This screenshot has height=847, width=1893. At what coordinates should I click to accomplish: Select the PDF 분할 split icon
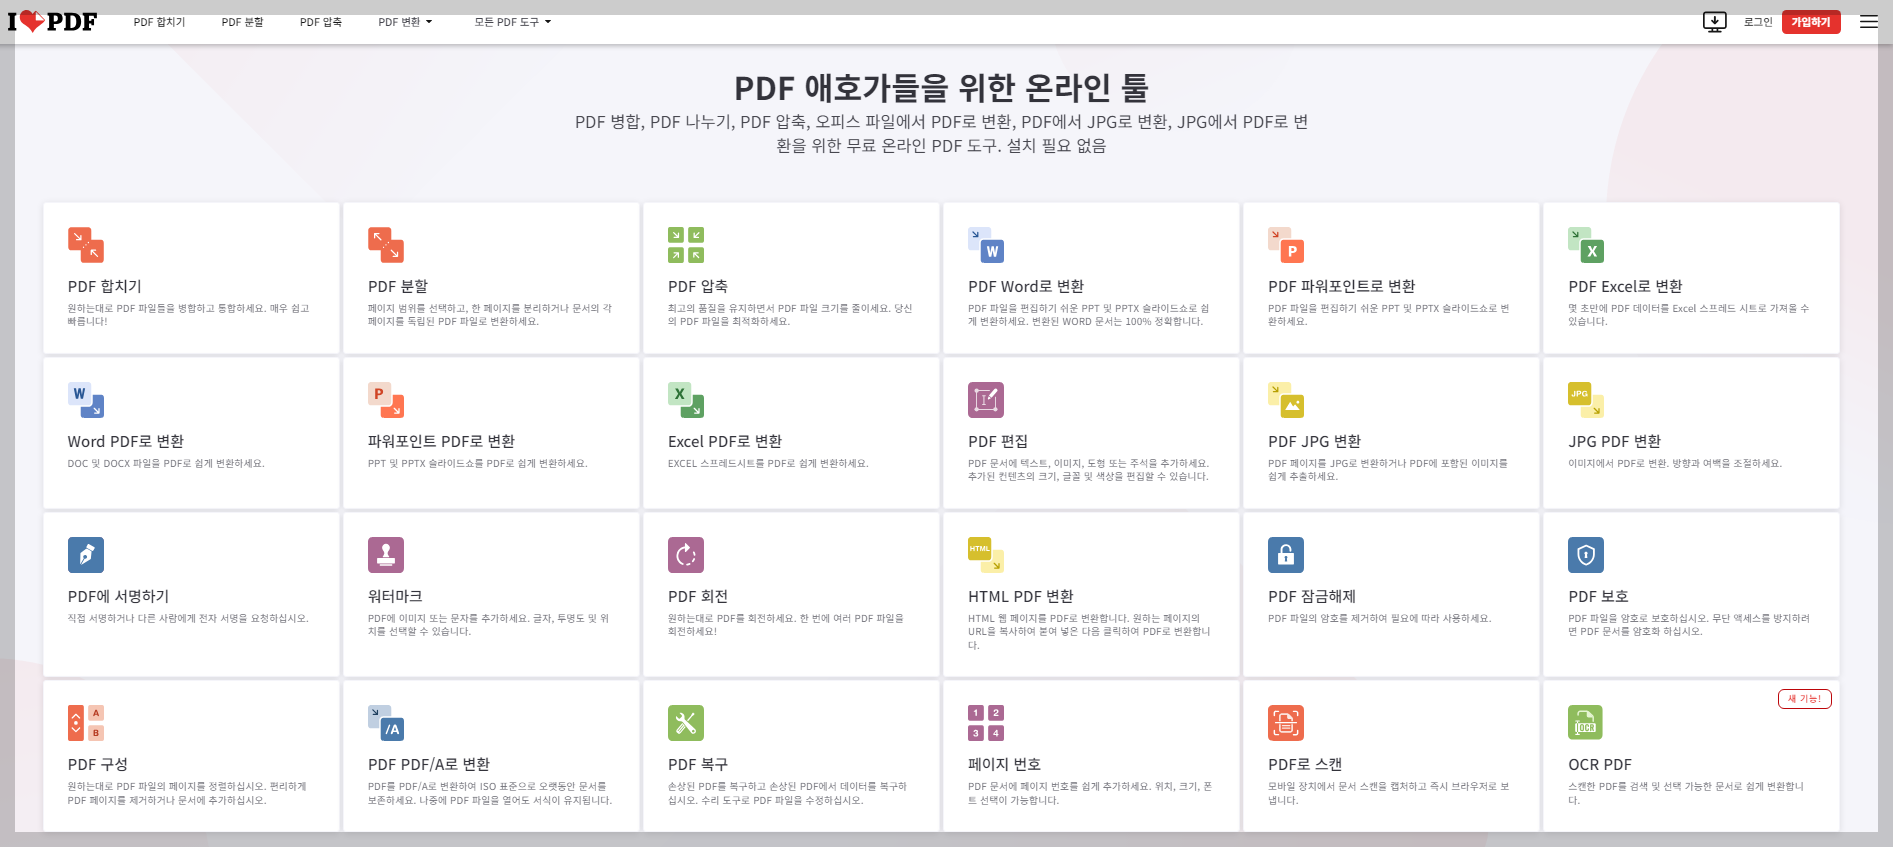(386, 245)
